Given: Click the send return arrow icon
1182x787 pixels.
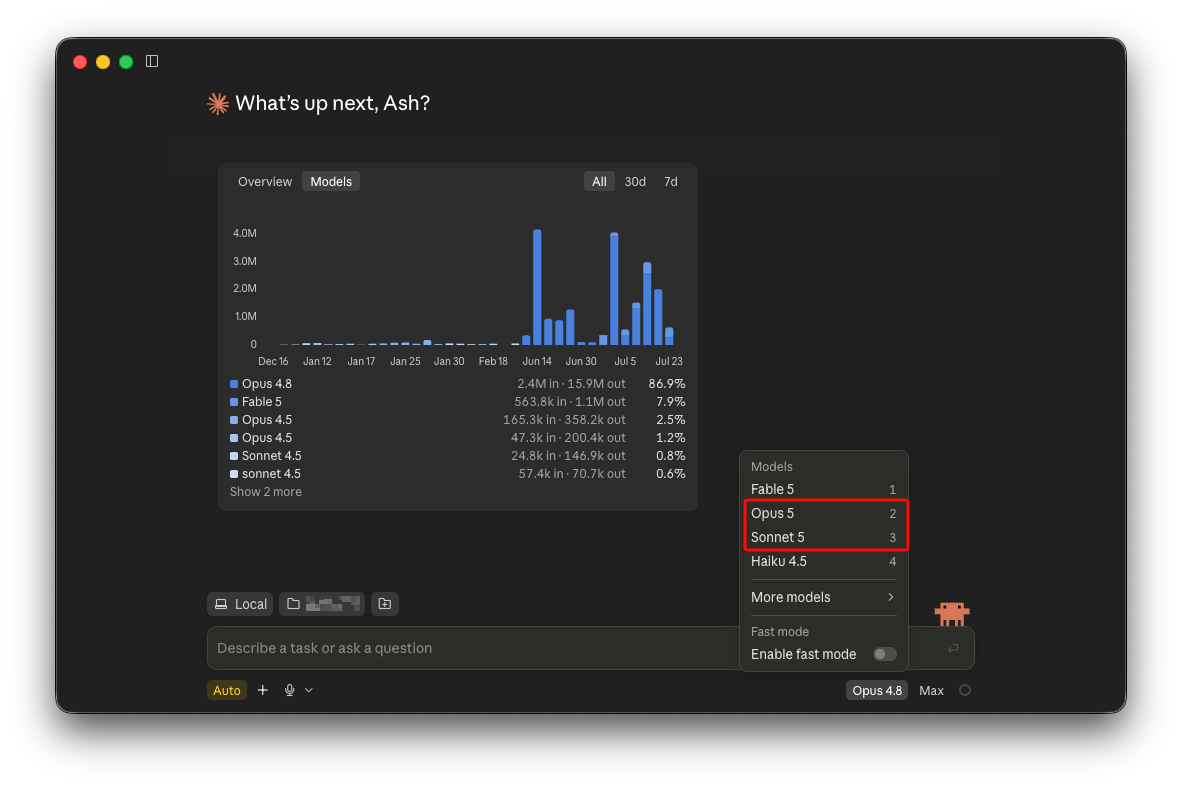Looking at the screenshot, I should tap(953, 648).
